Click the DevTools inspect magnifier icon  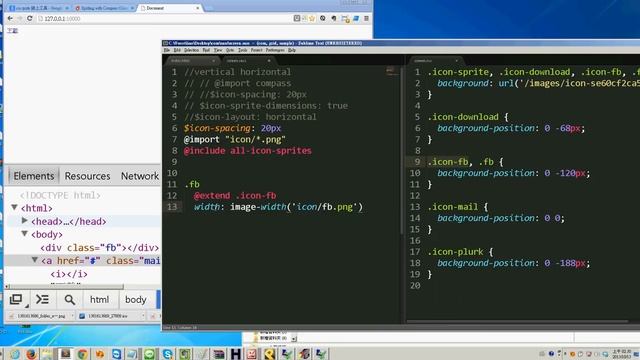pos(69,300)
